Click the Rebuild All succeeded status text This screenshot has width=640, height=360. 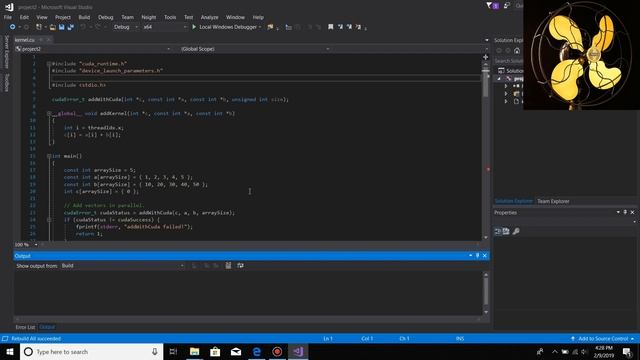click(x=36, y=339)
